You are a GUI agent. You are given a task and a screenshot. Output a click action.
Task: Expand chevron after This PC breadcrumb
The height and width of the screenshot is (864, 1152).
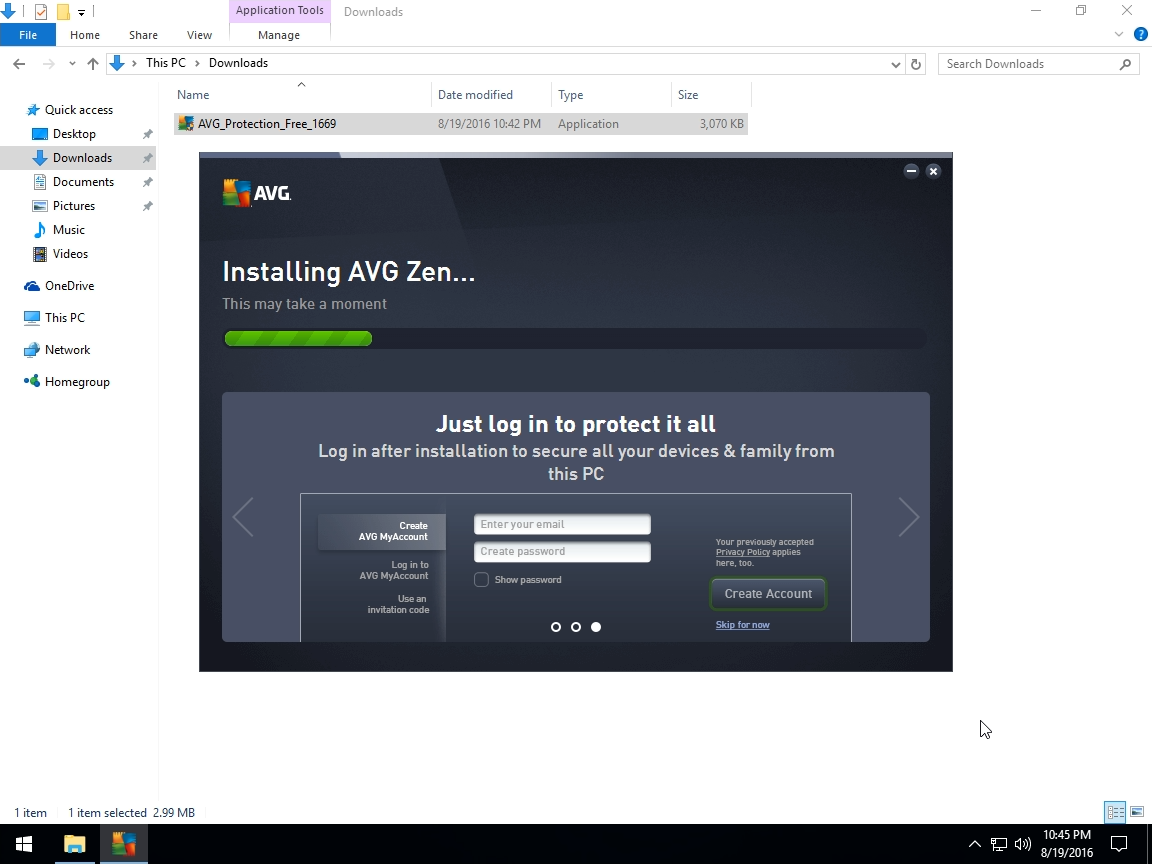(x=198, y=63)
